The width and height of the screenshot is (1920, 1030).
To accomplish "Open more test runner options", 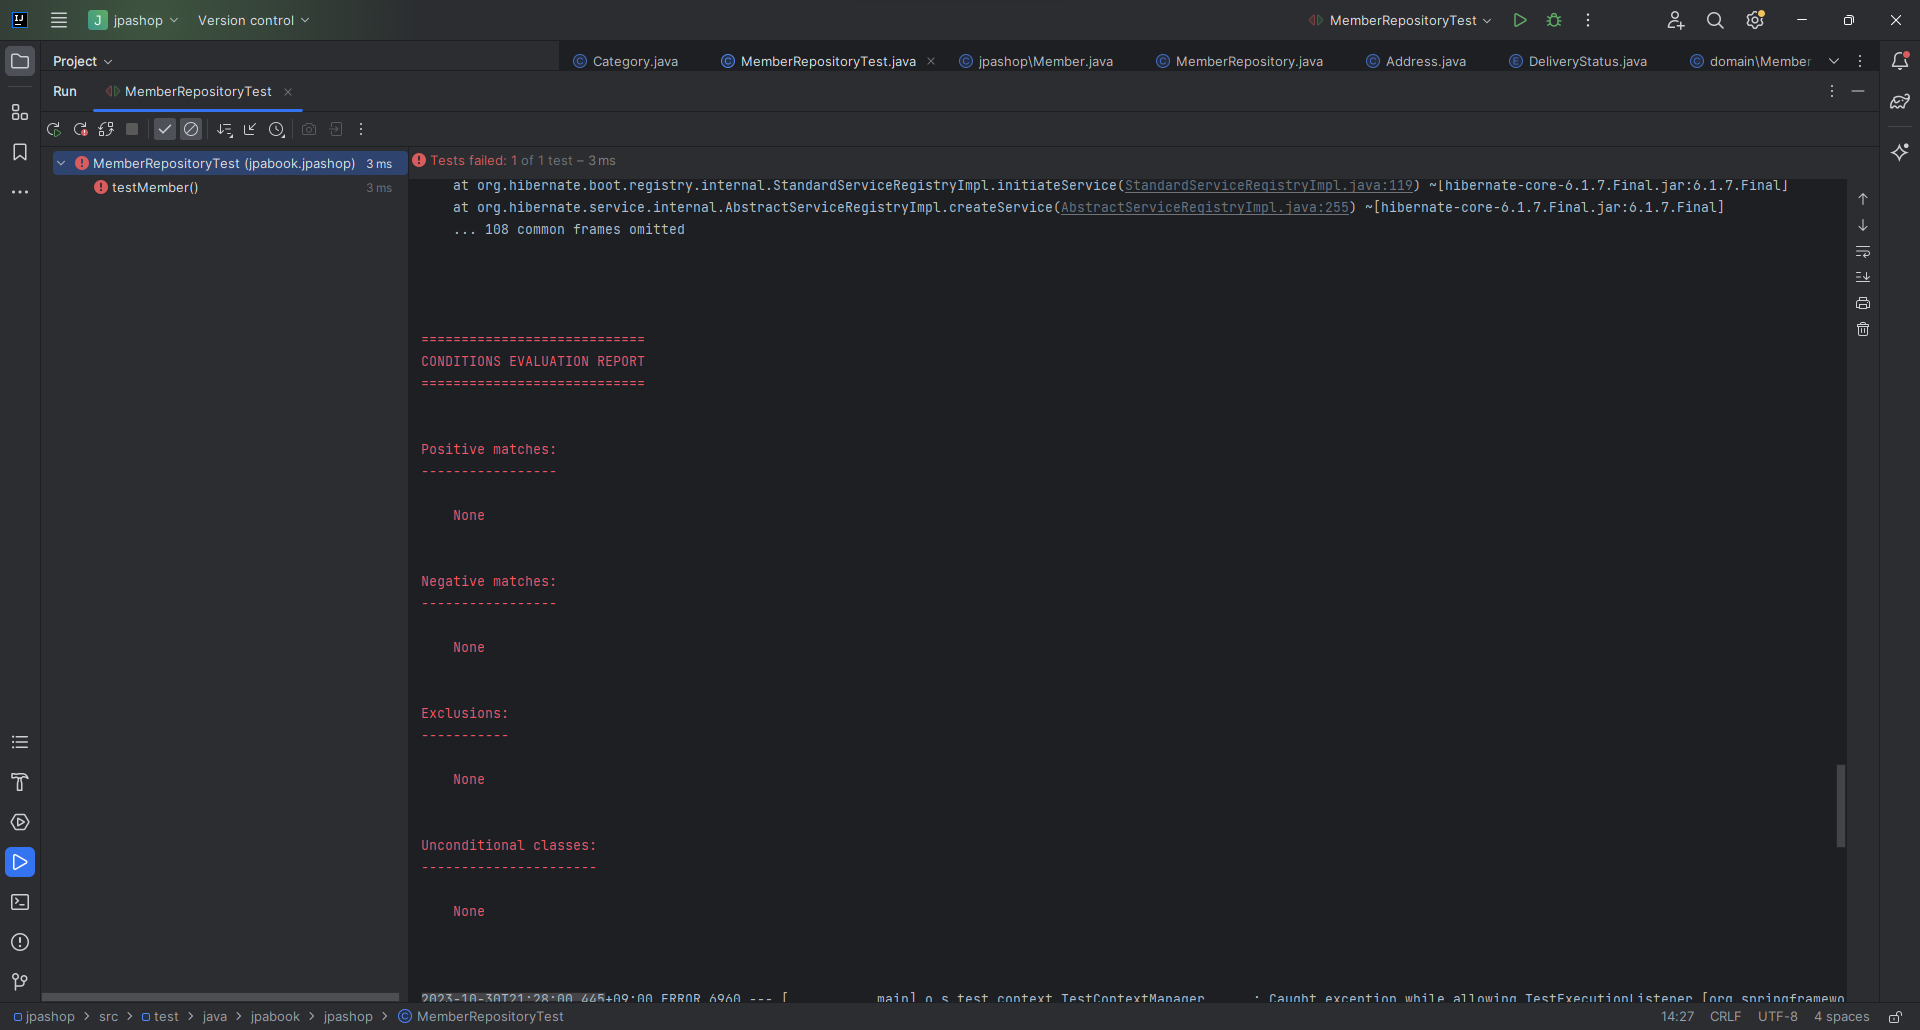I will pos(361,129).
